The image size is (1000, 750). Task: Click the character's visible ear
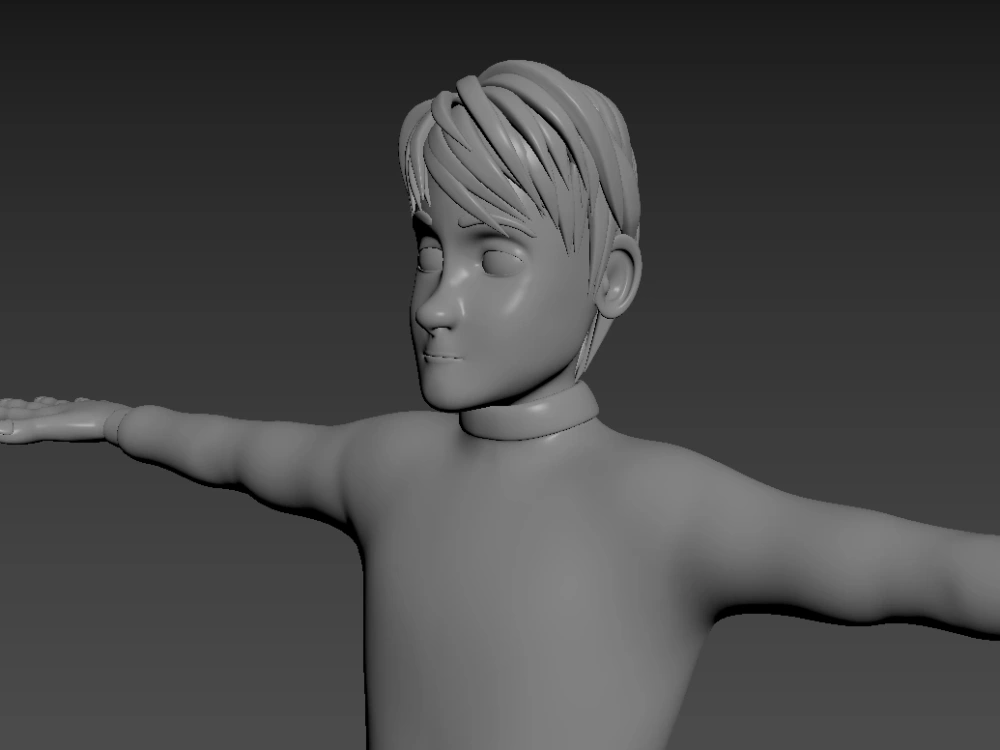coord(619,276)
